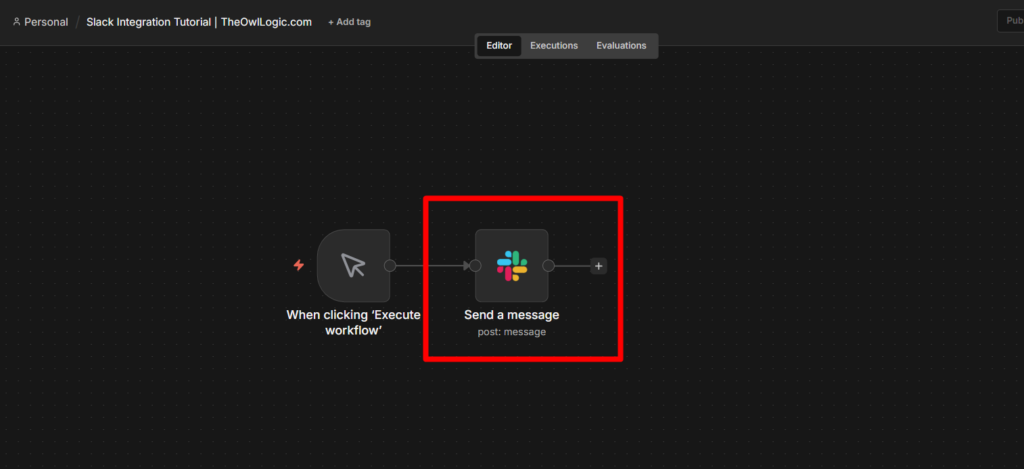
Task: Click the 'post: message' subtitle text
Action: coord(511,332)
